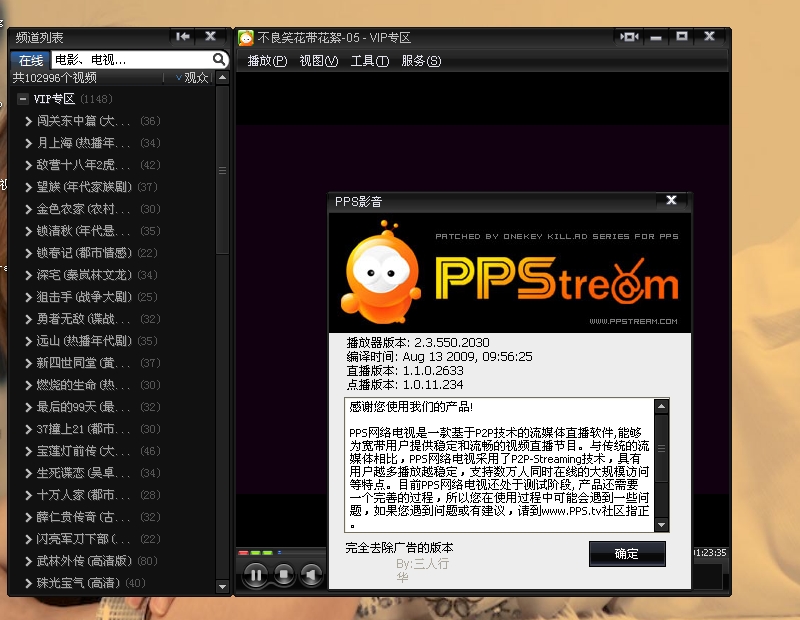Close the PPS影音 about dialog

[x=671, y=200]
